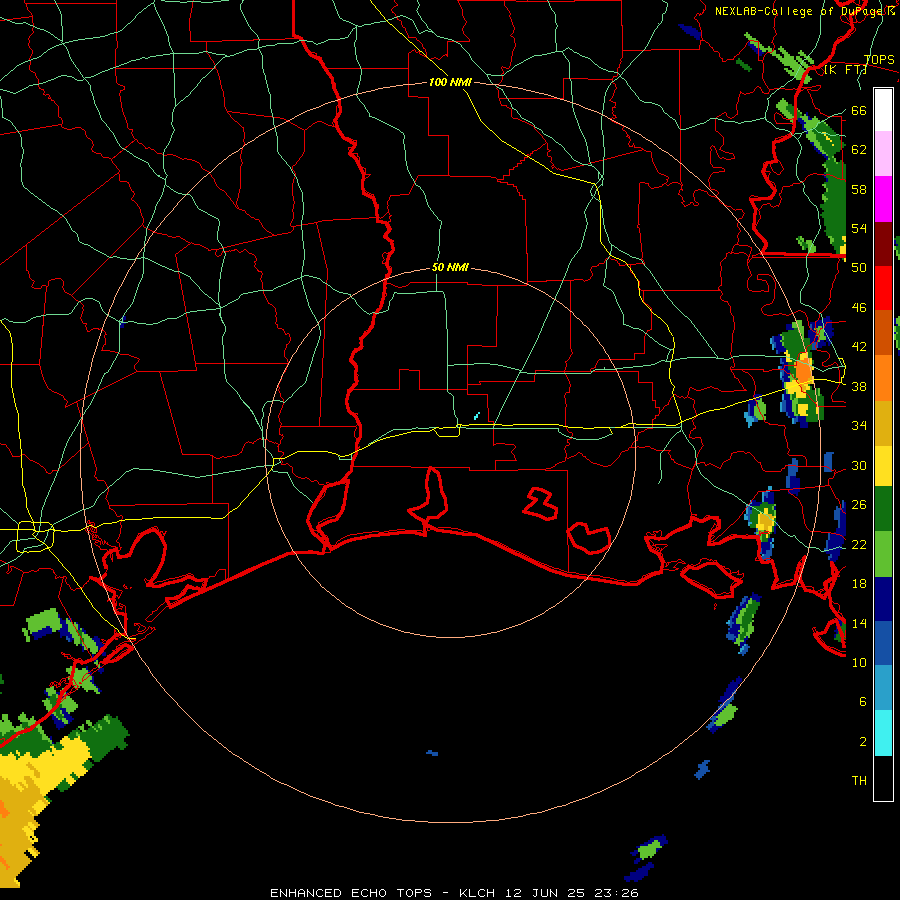This screenshot has width=900, height=900.
Task: Click the legend value 62
Action: click(859, 150)
